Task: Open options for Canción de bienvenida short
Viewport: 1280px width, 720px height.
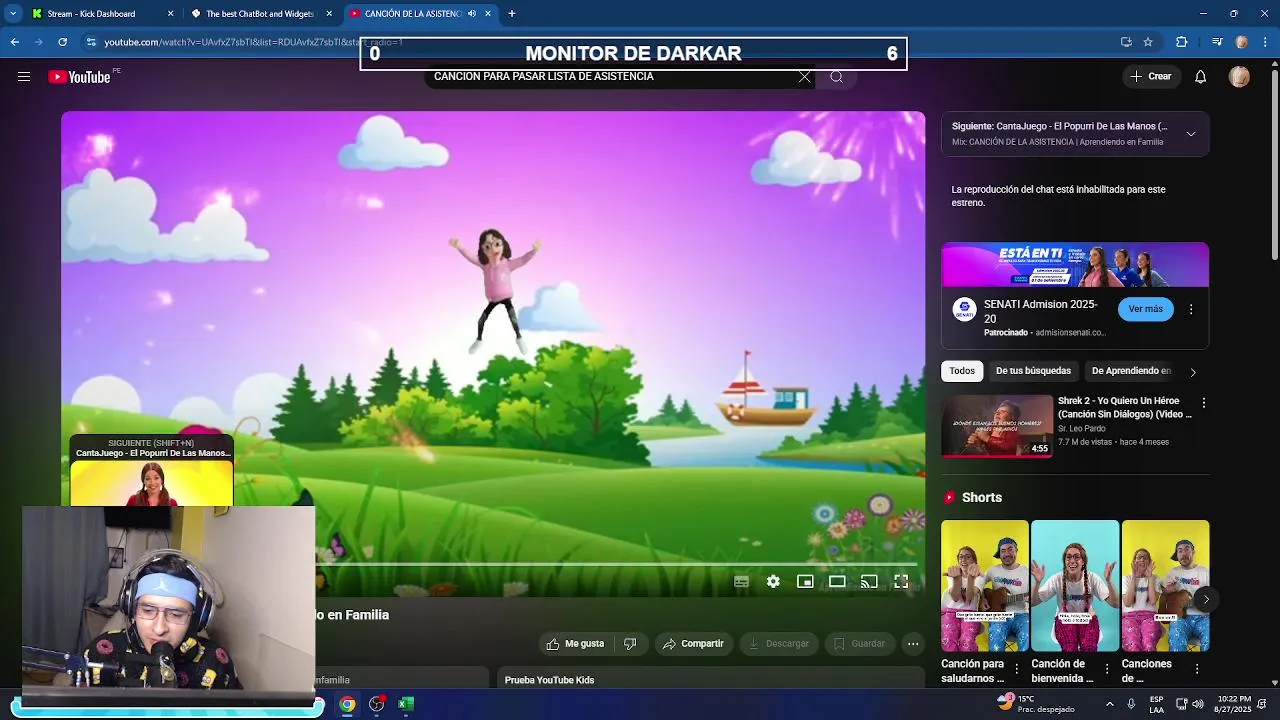Action: [1107, 669]
